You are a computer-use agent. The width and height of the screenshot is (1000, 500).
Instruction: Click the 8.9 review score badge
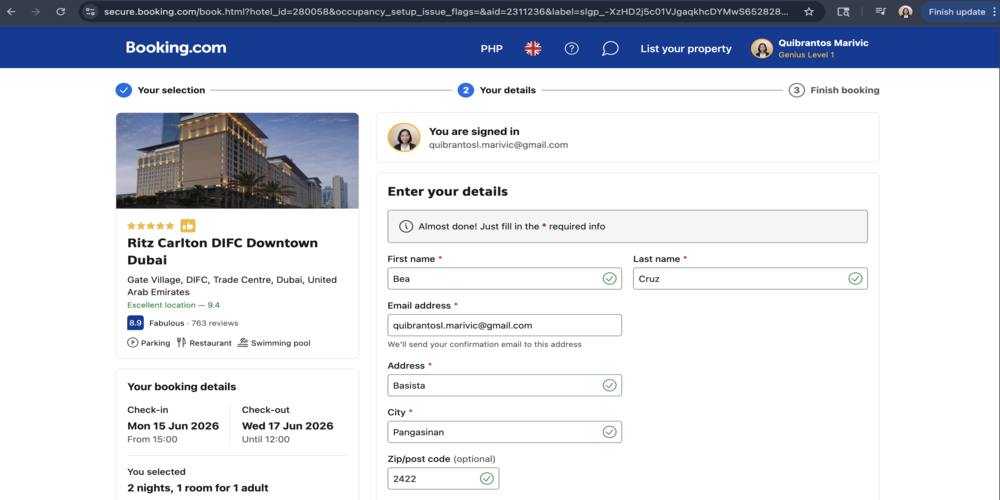click(135, 323)
